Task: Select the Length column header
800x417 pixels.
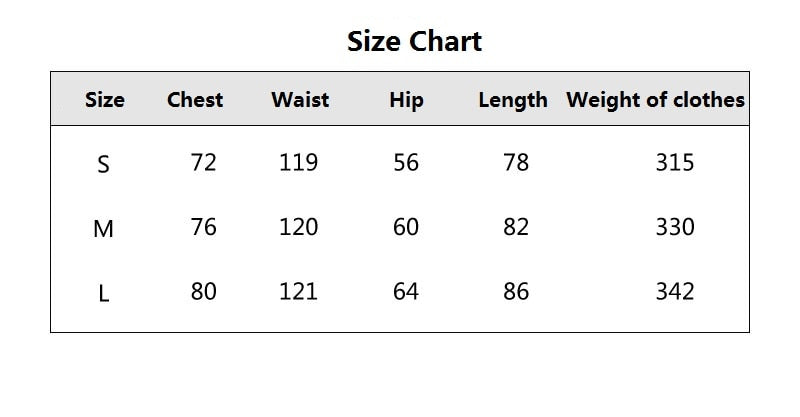Action: tap(513, 99)
